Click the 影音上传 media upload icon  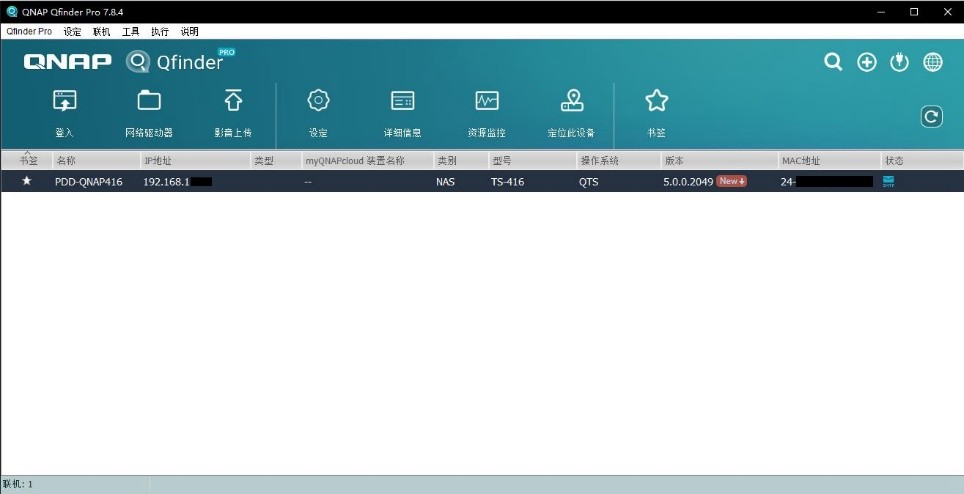(233, 101)
